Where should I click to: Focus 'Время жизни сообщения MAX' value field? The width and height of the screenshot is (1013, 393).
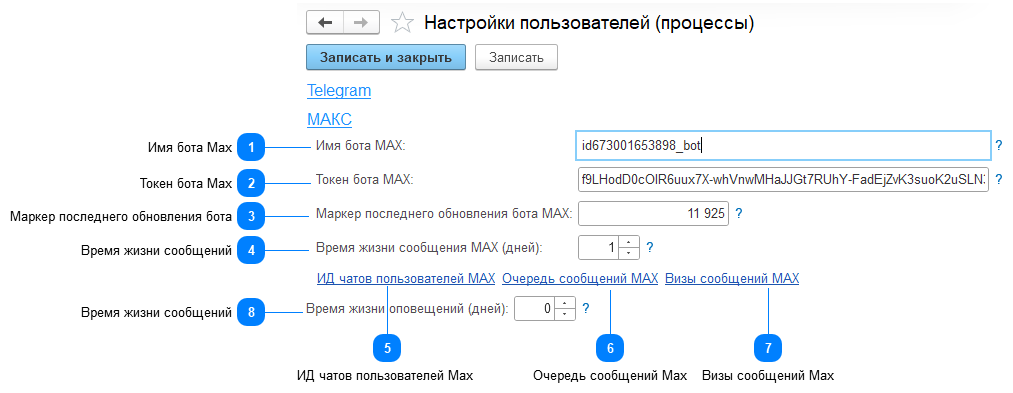pos(598,247)
